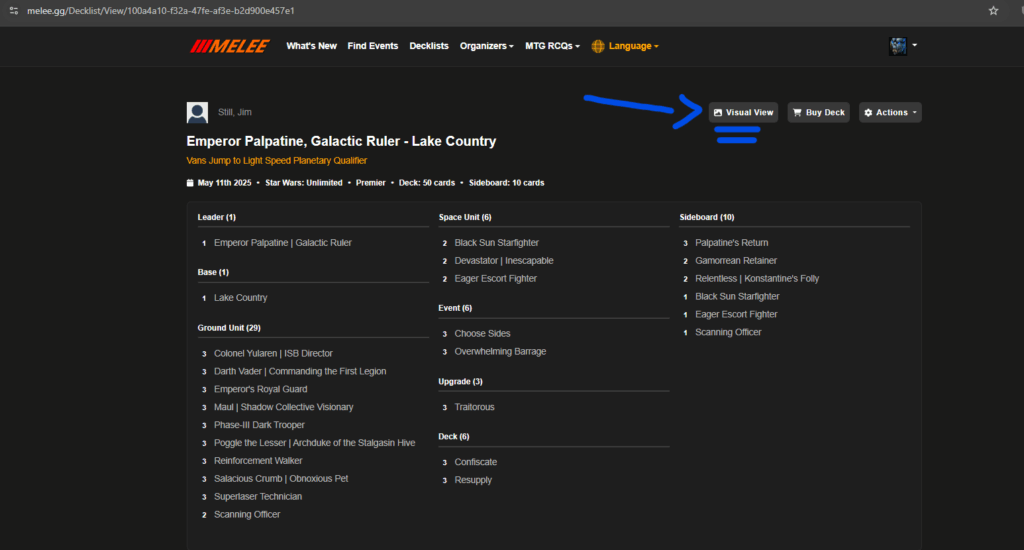Open Maul | Shadow Collective Visionary card
Image resolution: width=1024 pixels, height=550 pixels.
pyautogui.click(x=283, y=407)
